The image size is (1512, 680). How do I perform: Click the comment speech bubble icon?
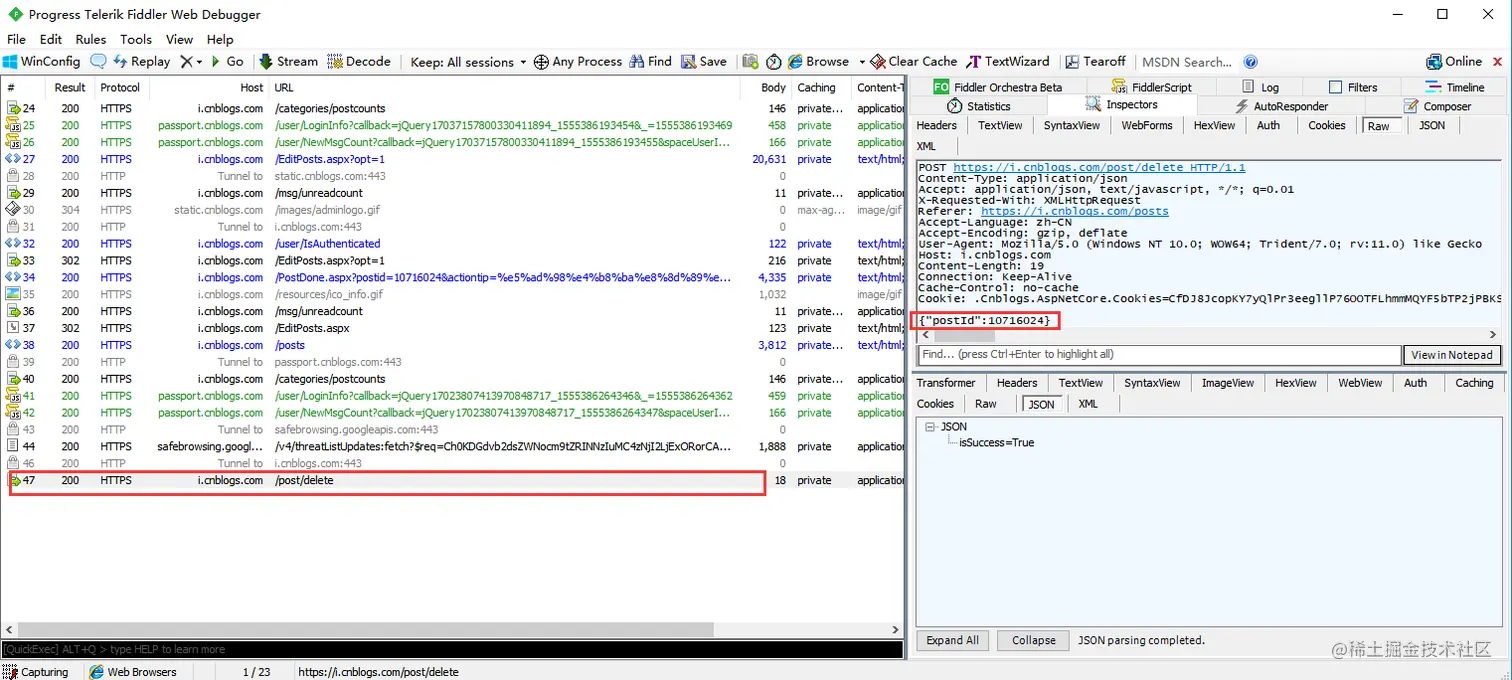(x=98, y=61)
